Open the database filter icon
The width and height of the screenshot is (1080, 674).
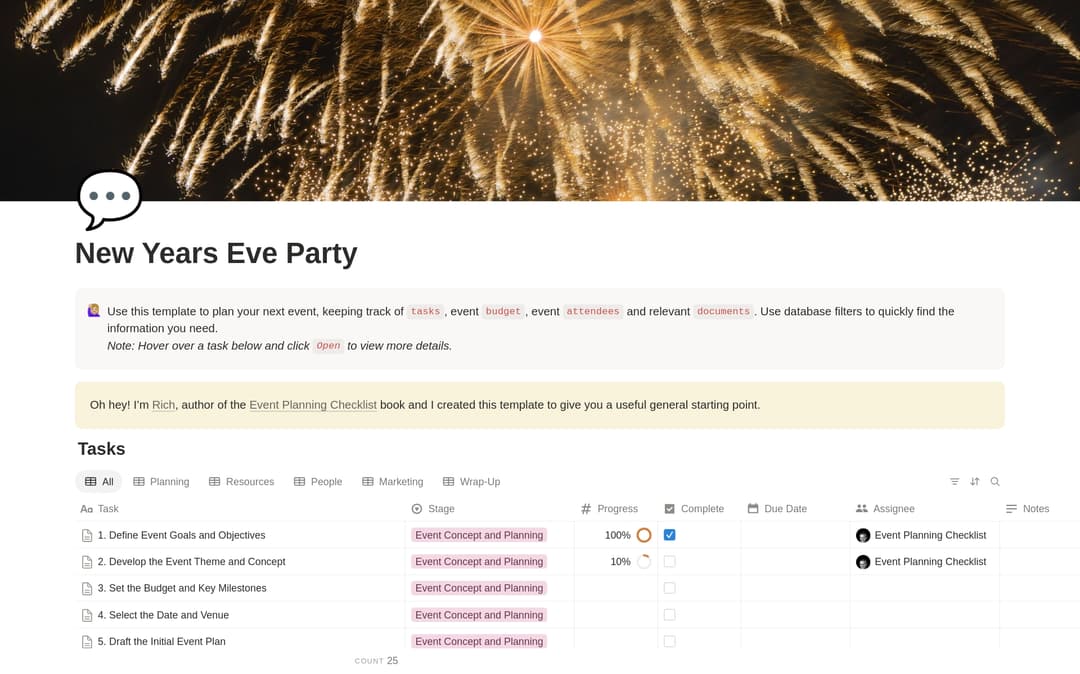click(955, 482)
